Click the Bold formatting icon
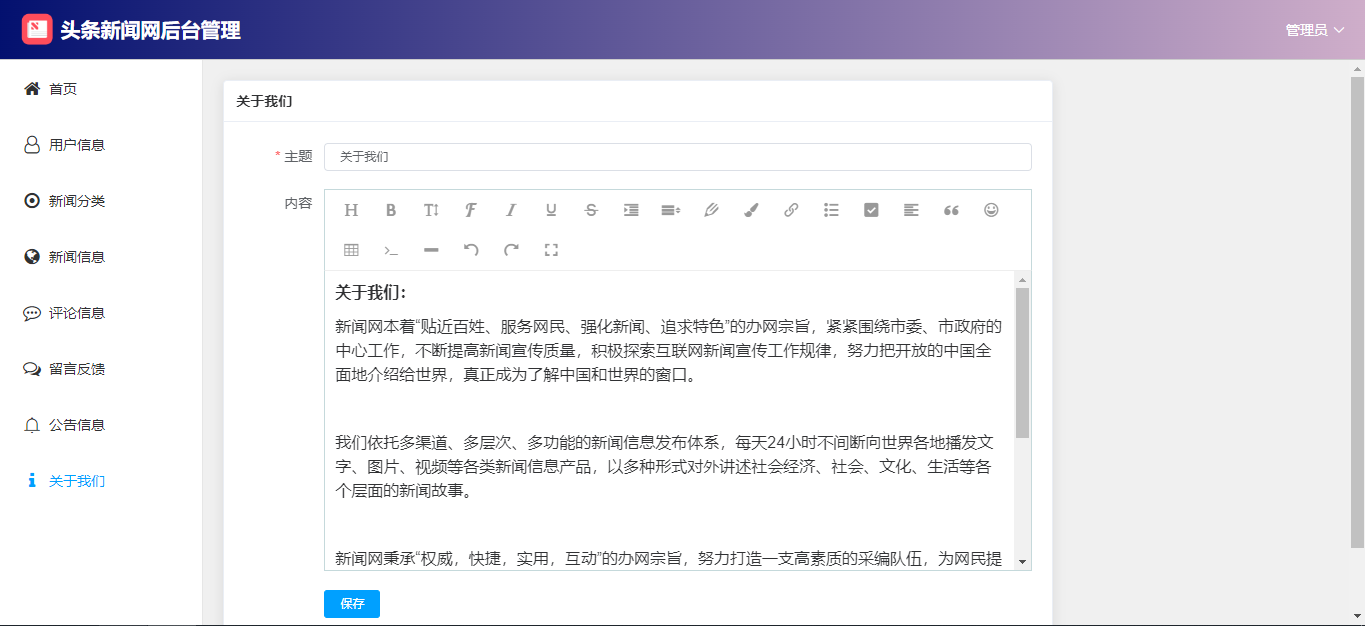 pos(391,210)
